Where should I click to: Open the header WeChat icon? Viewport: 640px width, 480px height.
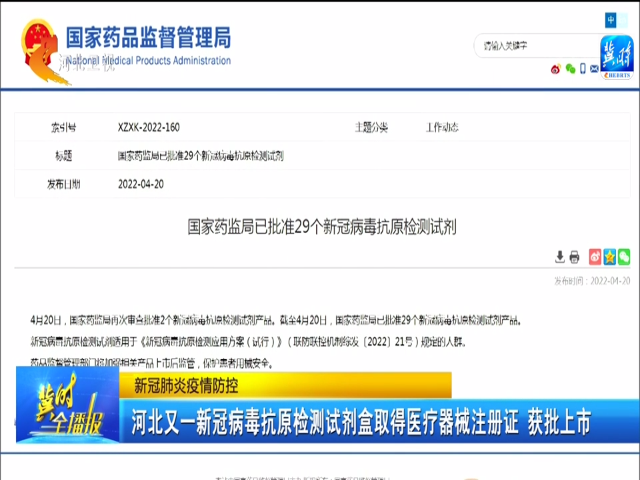click(x=570, y=69)
